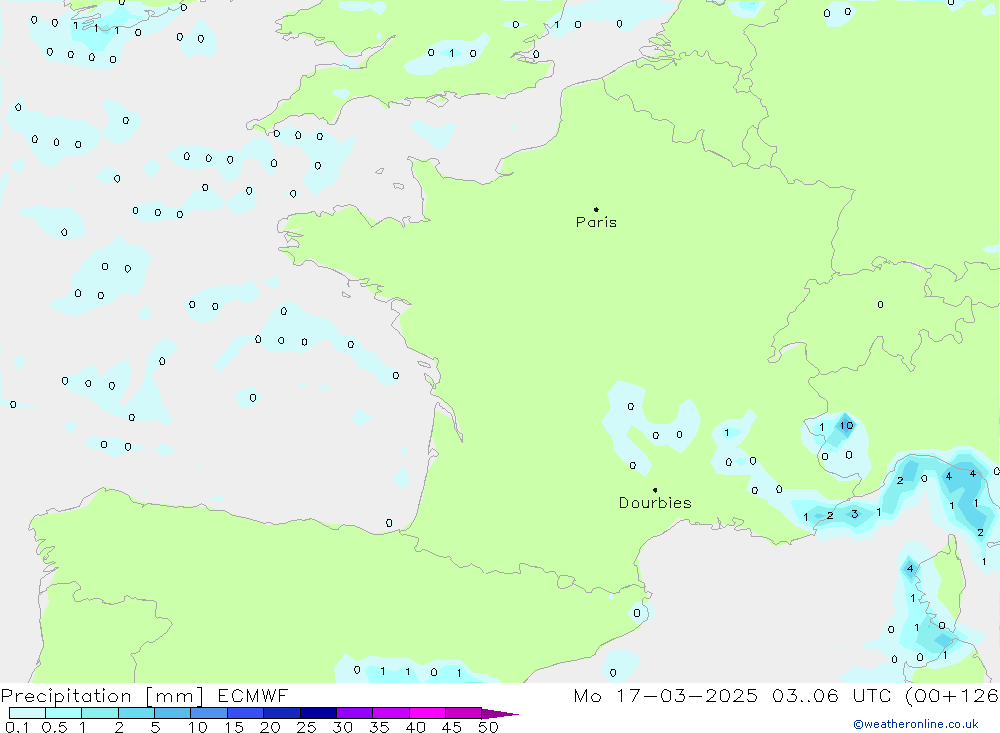Click the map value '10' near the Alps
1000x733 pixels.
(x=846, y=426)
